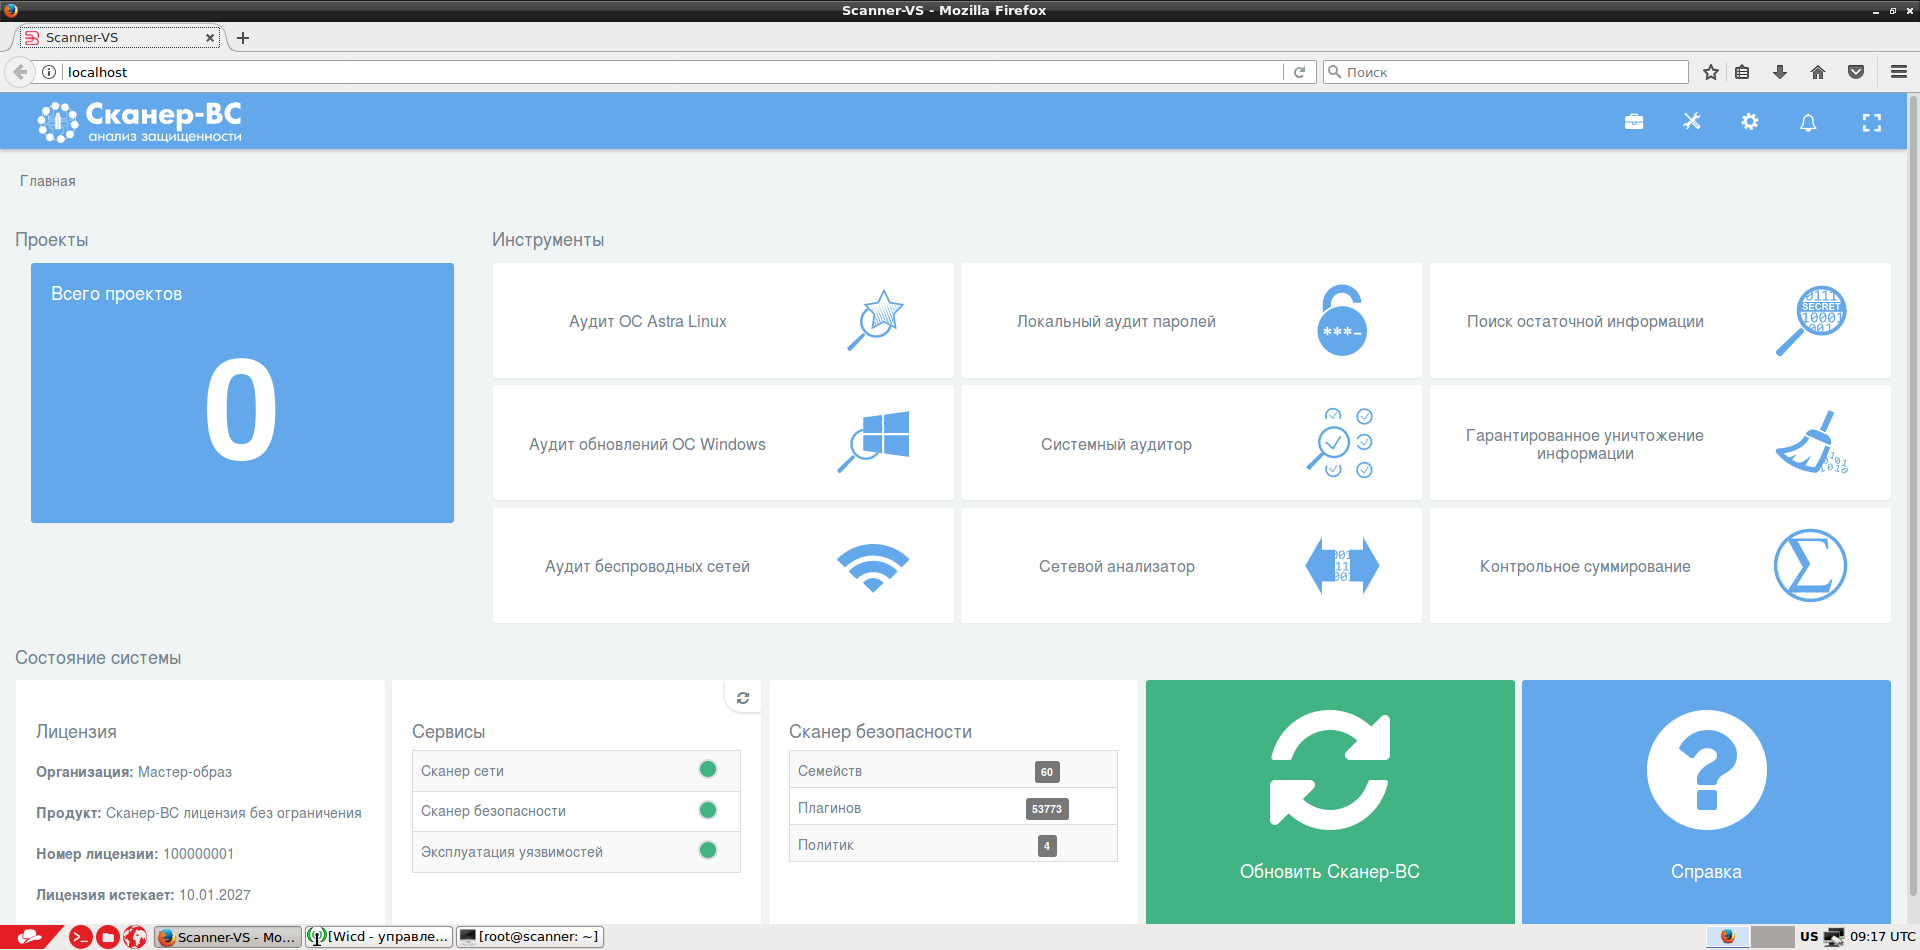This screenshot has width=1920, height=950.
Task: Open the Справка help tile
Action: pos(1706,802)
